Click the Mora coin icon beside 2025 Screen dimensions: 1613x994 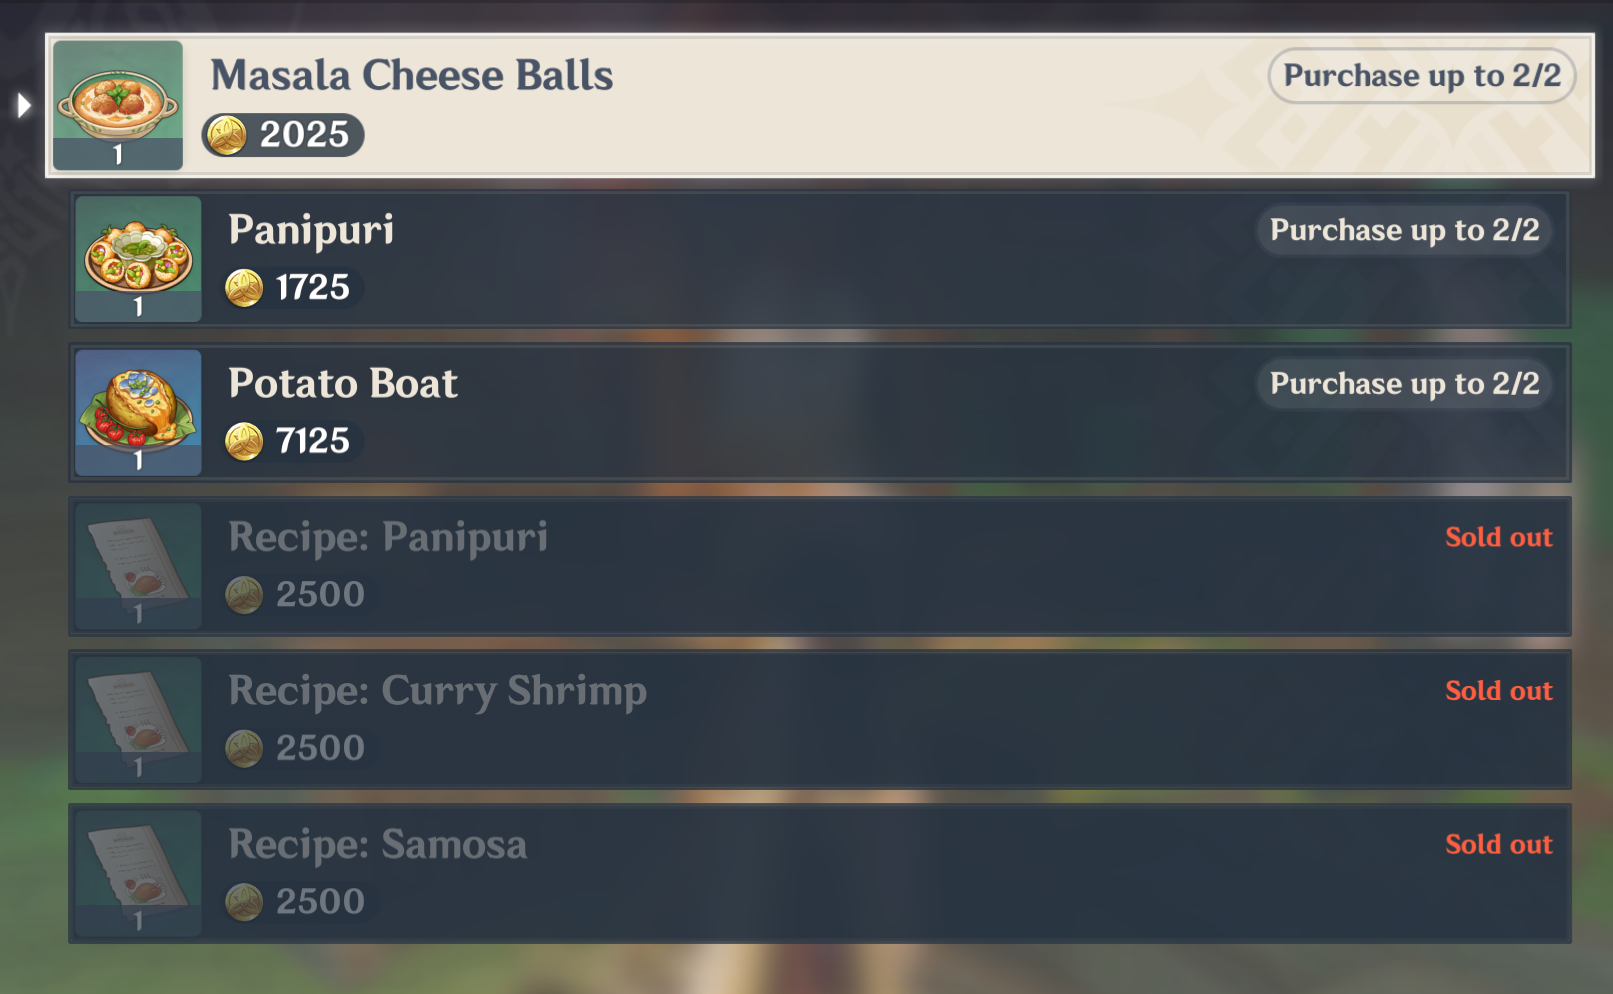tap(227, 135)
